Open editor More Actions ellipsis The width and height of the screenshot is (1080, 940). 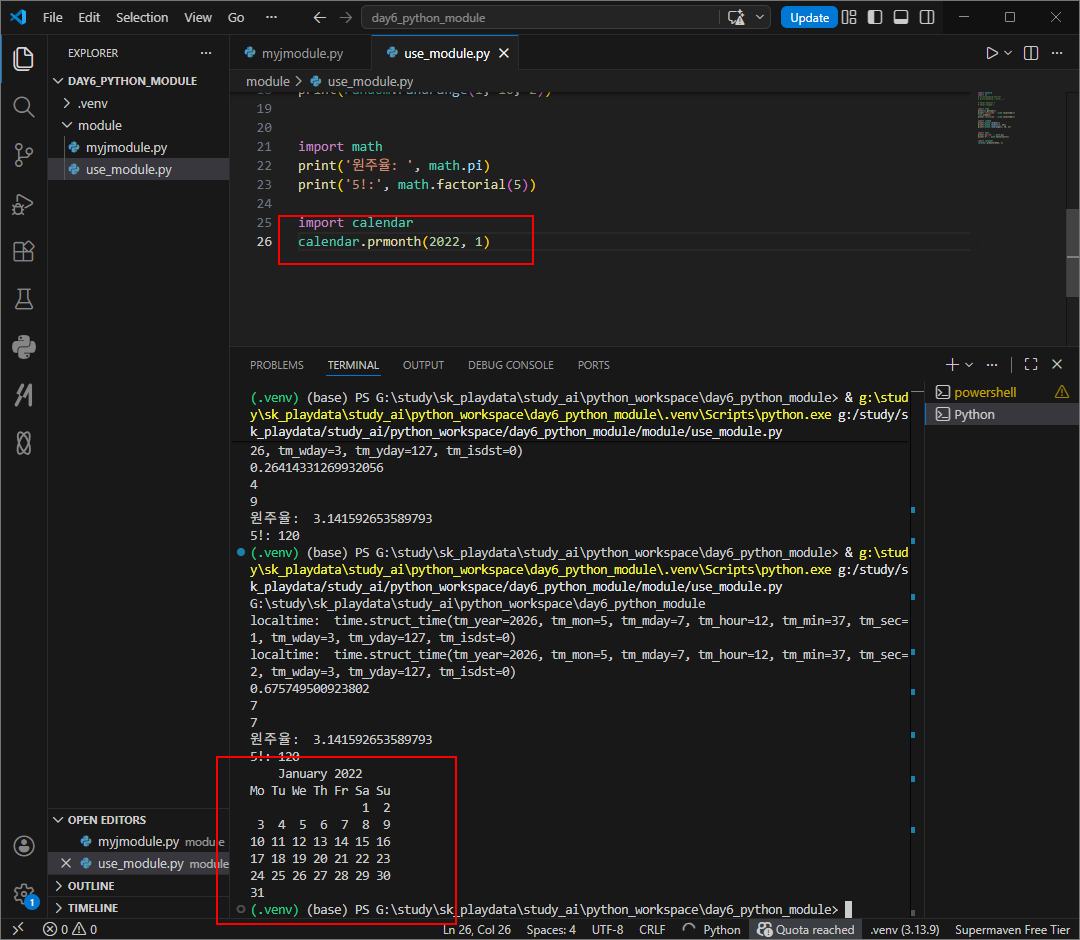tap(1057, 53)
